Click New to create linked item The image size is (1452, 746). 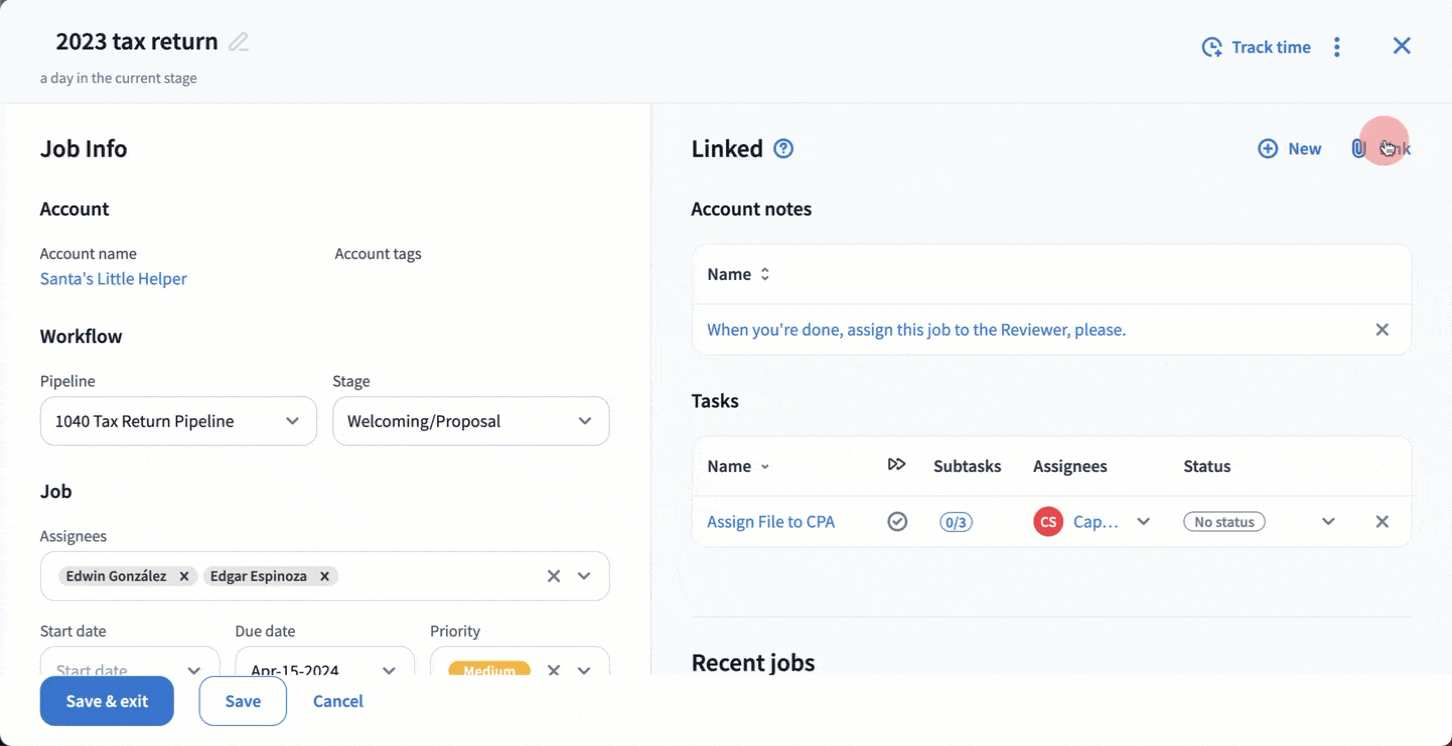pyautogui.click(x=1290, y=149)
